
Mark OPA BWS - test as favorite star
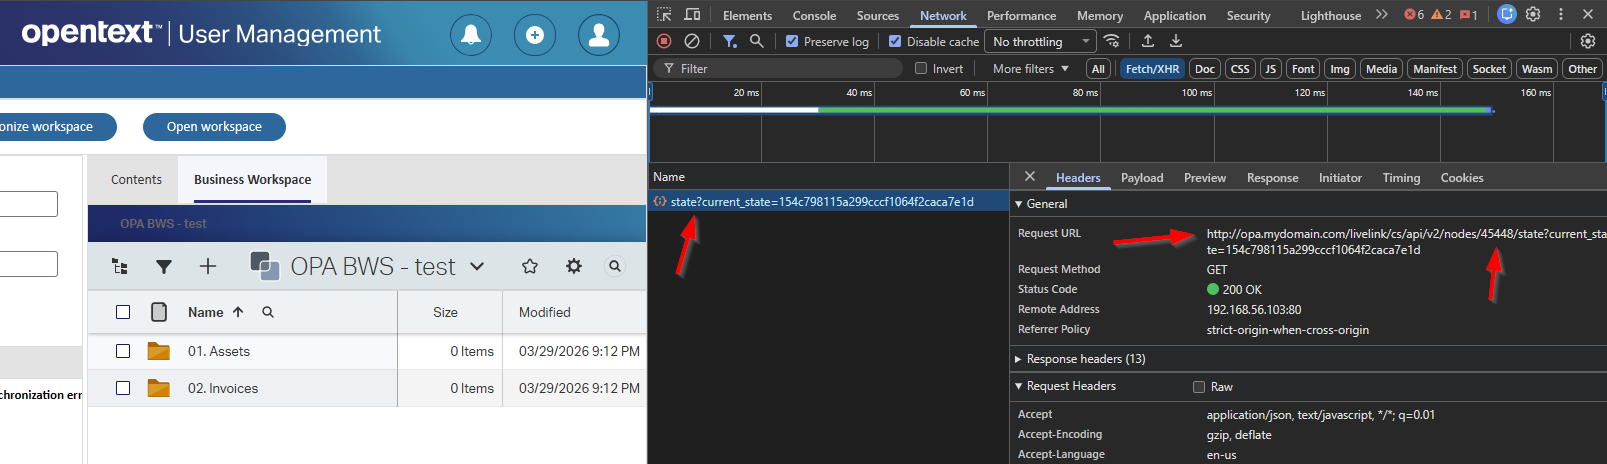pyautogui.click(x=530, y=266)
